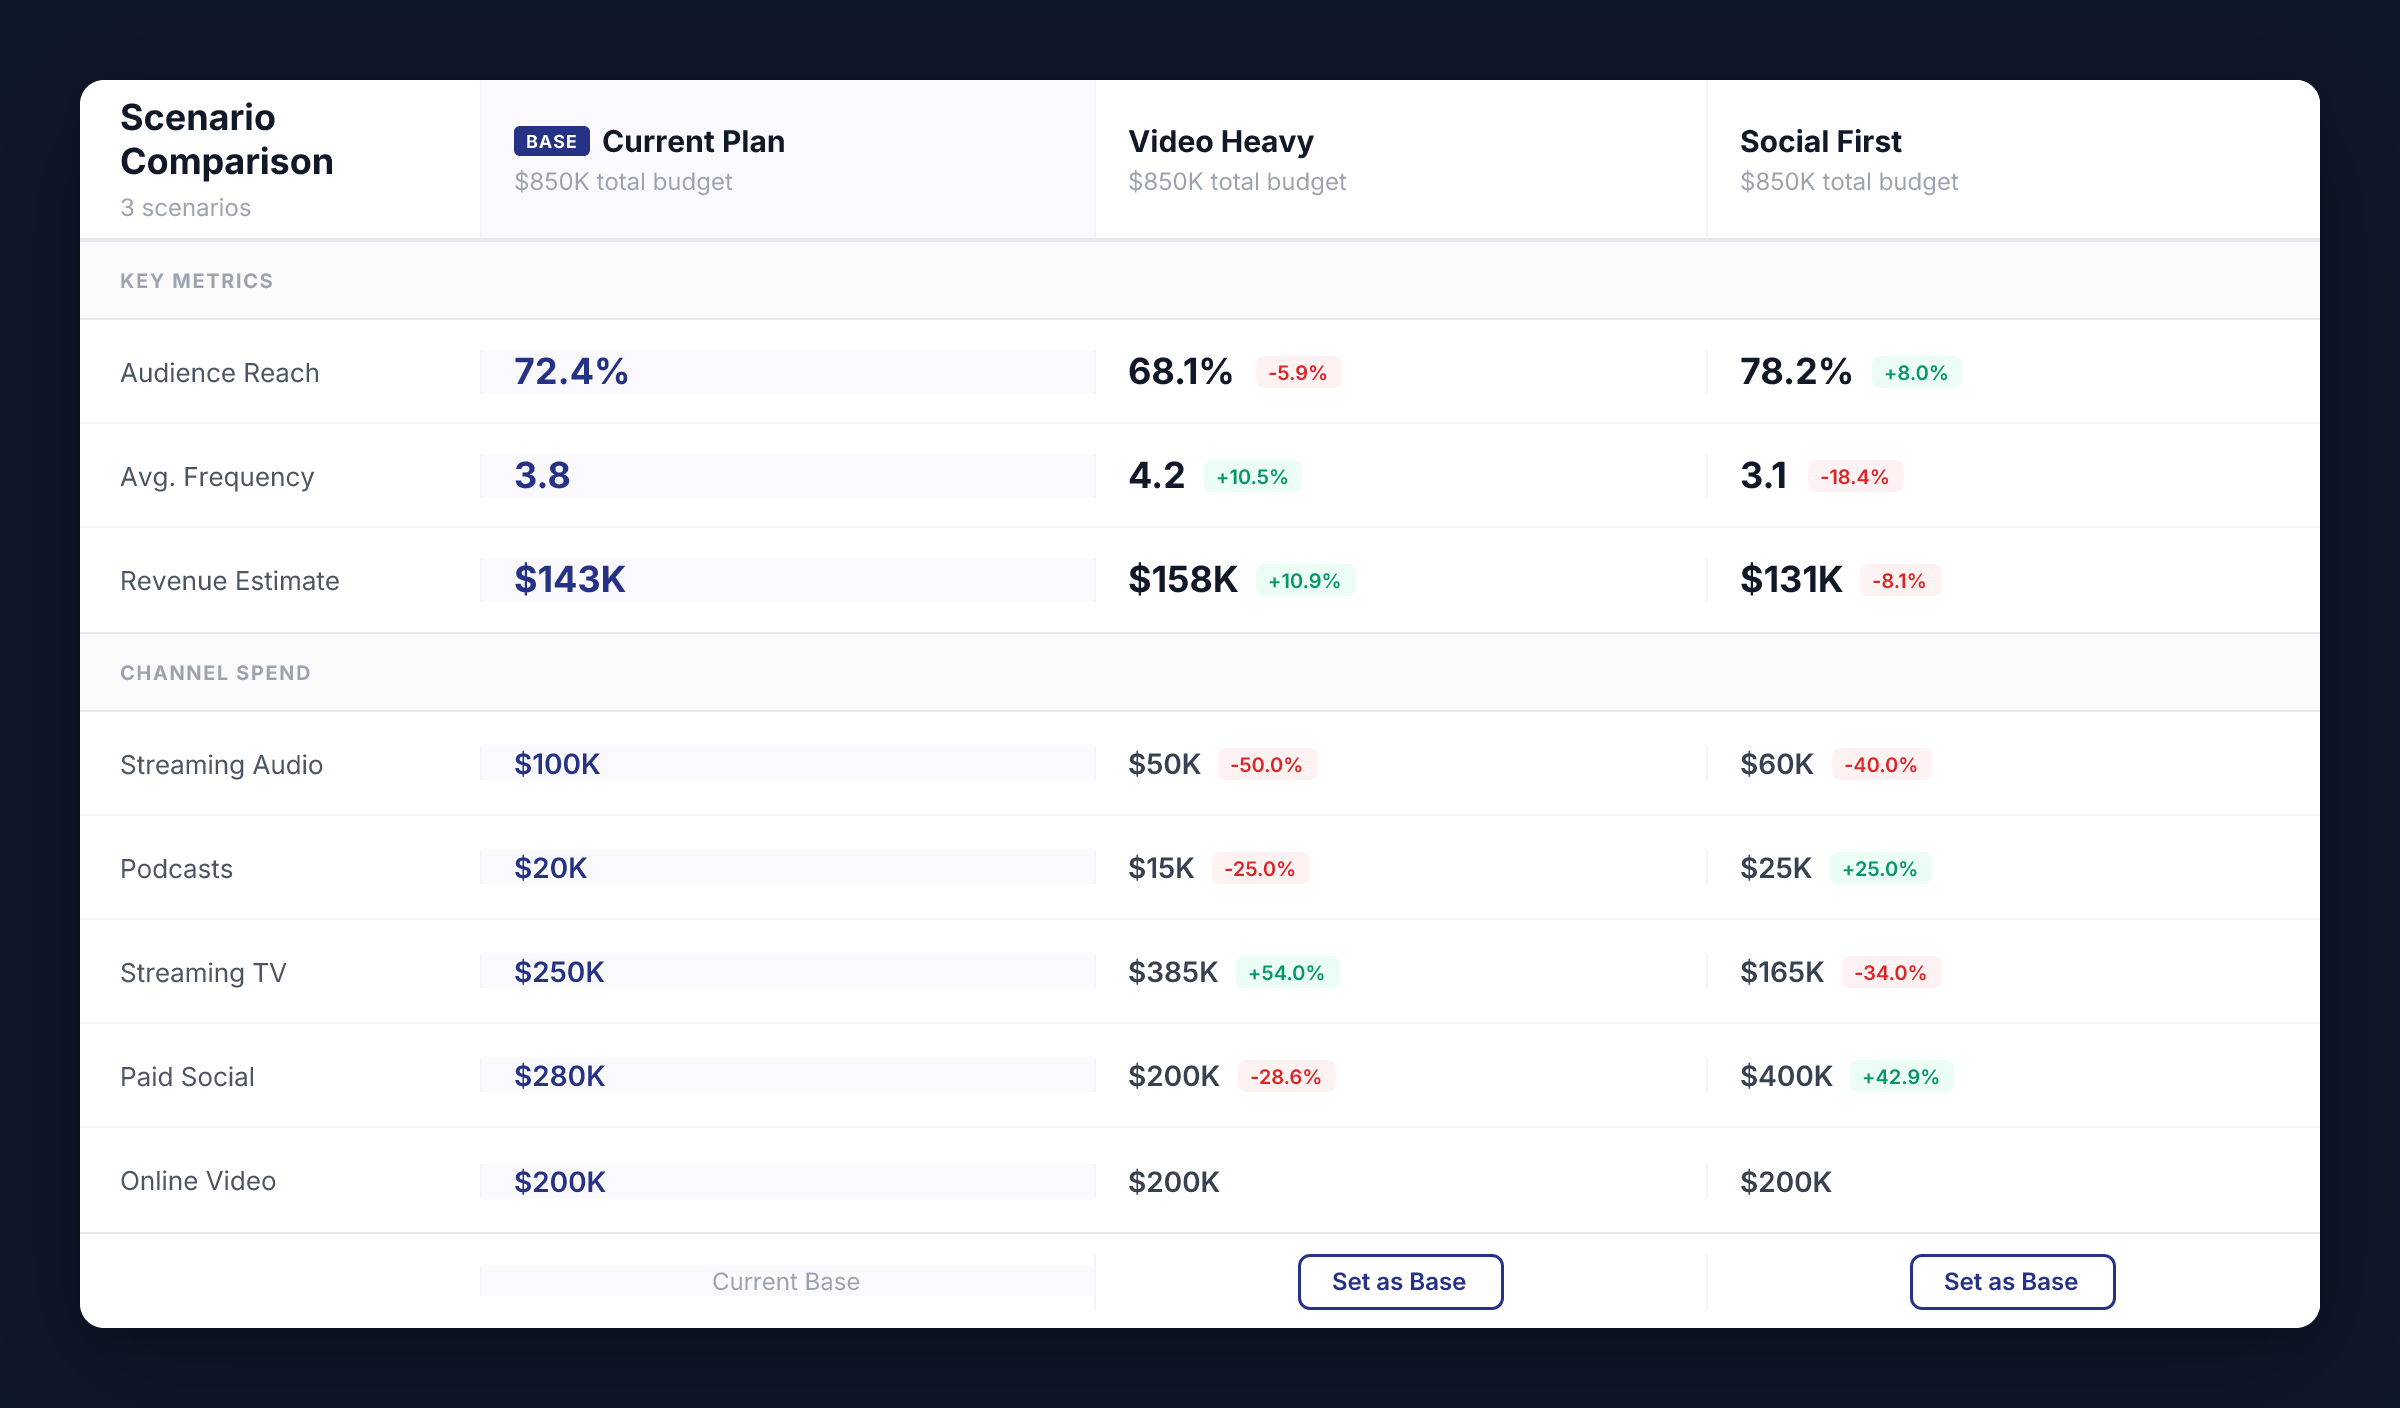The height and width of the screenshot is (1408, 2400).
Task: Click the -18.4% frequency delta badge
Action: [x=1854, y=477]
